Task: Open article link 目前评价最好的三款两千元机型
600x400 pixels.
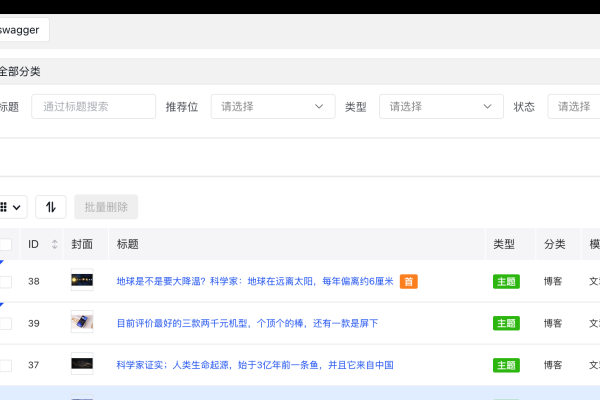Action: (247, 323)
